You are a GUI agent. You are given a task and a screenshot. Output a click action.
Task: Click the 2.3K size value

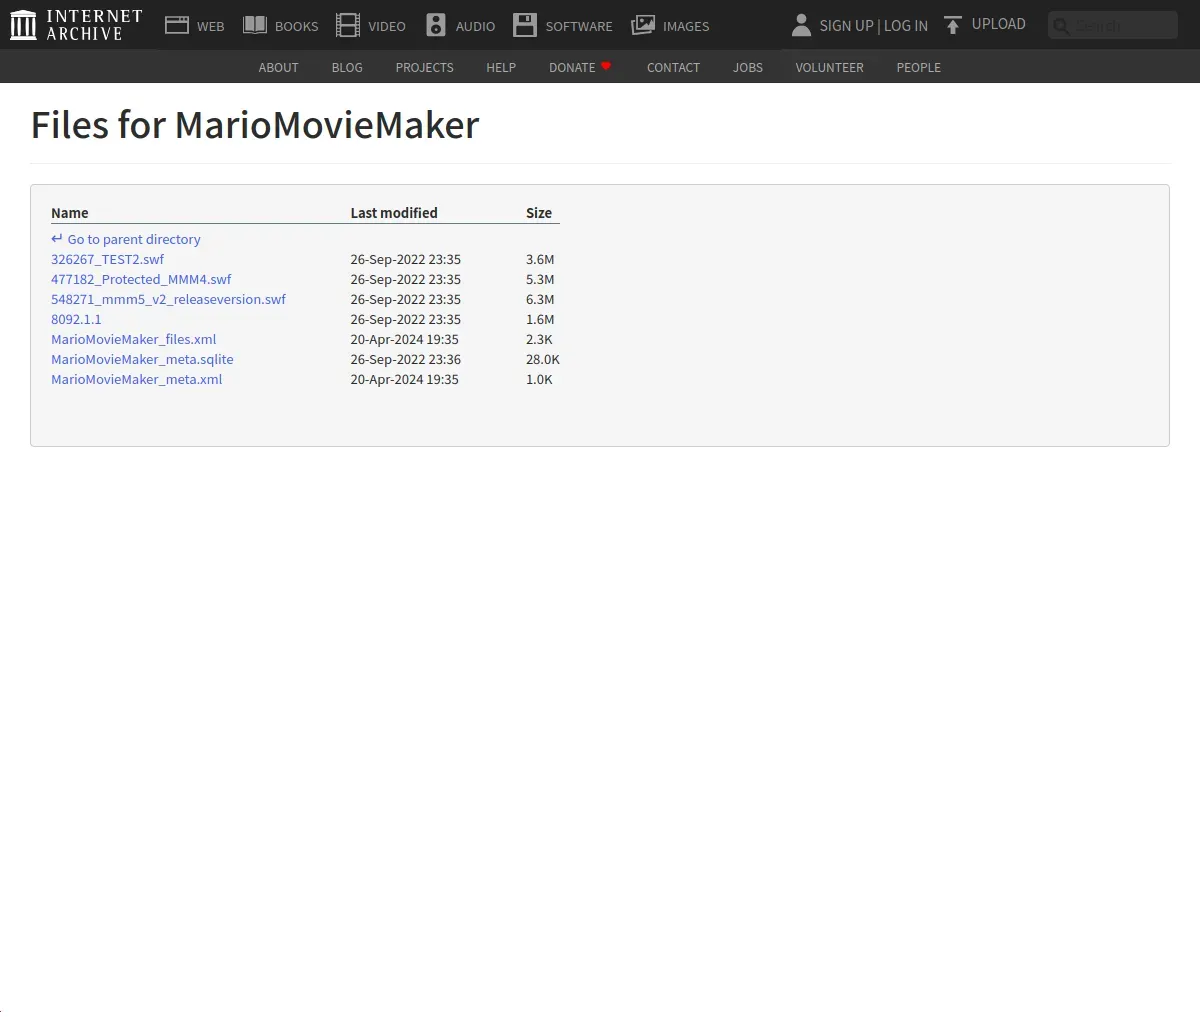tap(539, 339)
